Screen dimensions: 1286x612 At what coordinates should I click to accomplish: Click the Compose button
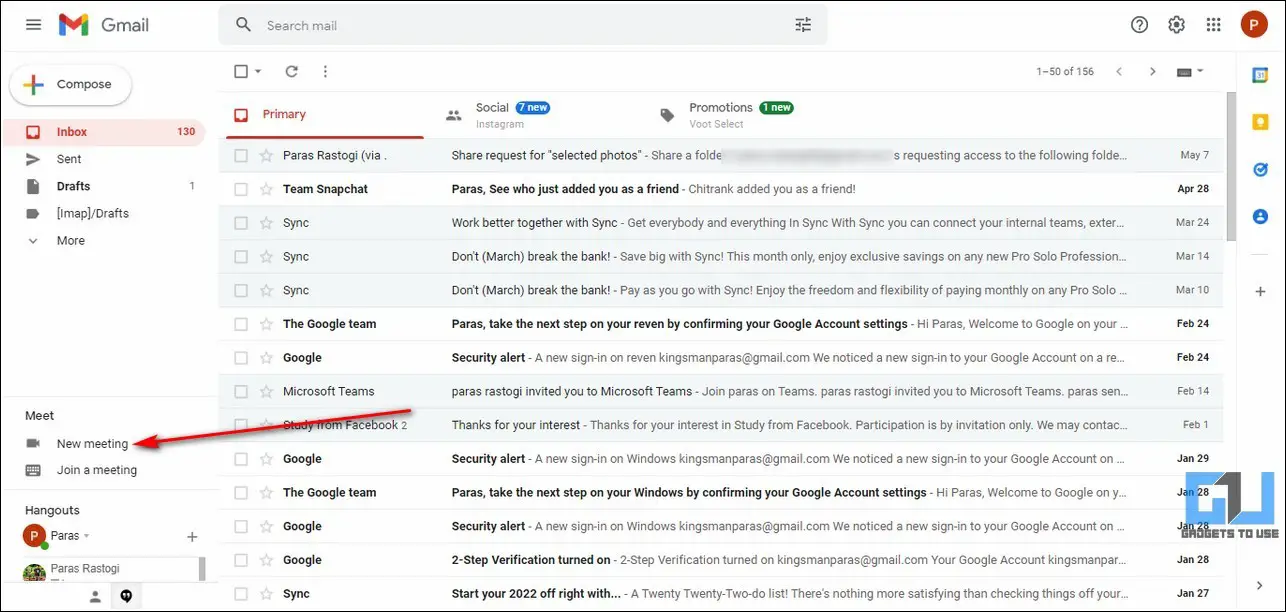point(70,85)
